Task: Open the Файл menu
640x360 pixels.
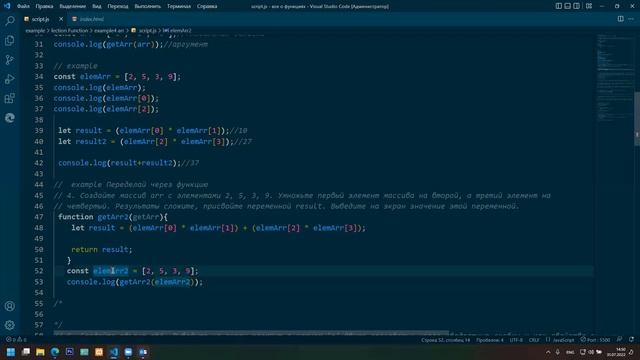Action: 23,6
